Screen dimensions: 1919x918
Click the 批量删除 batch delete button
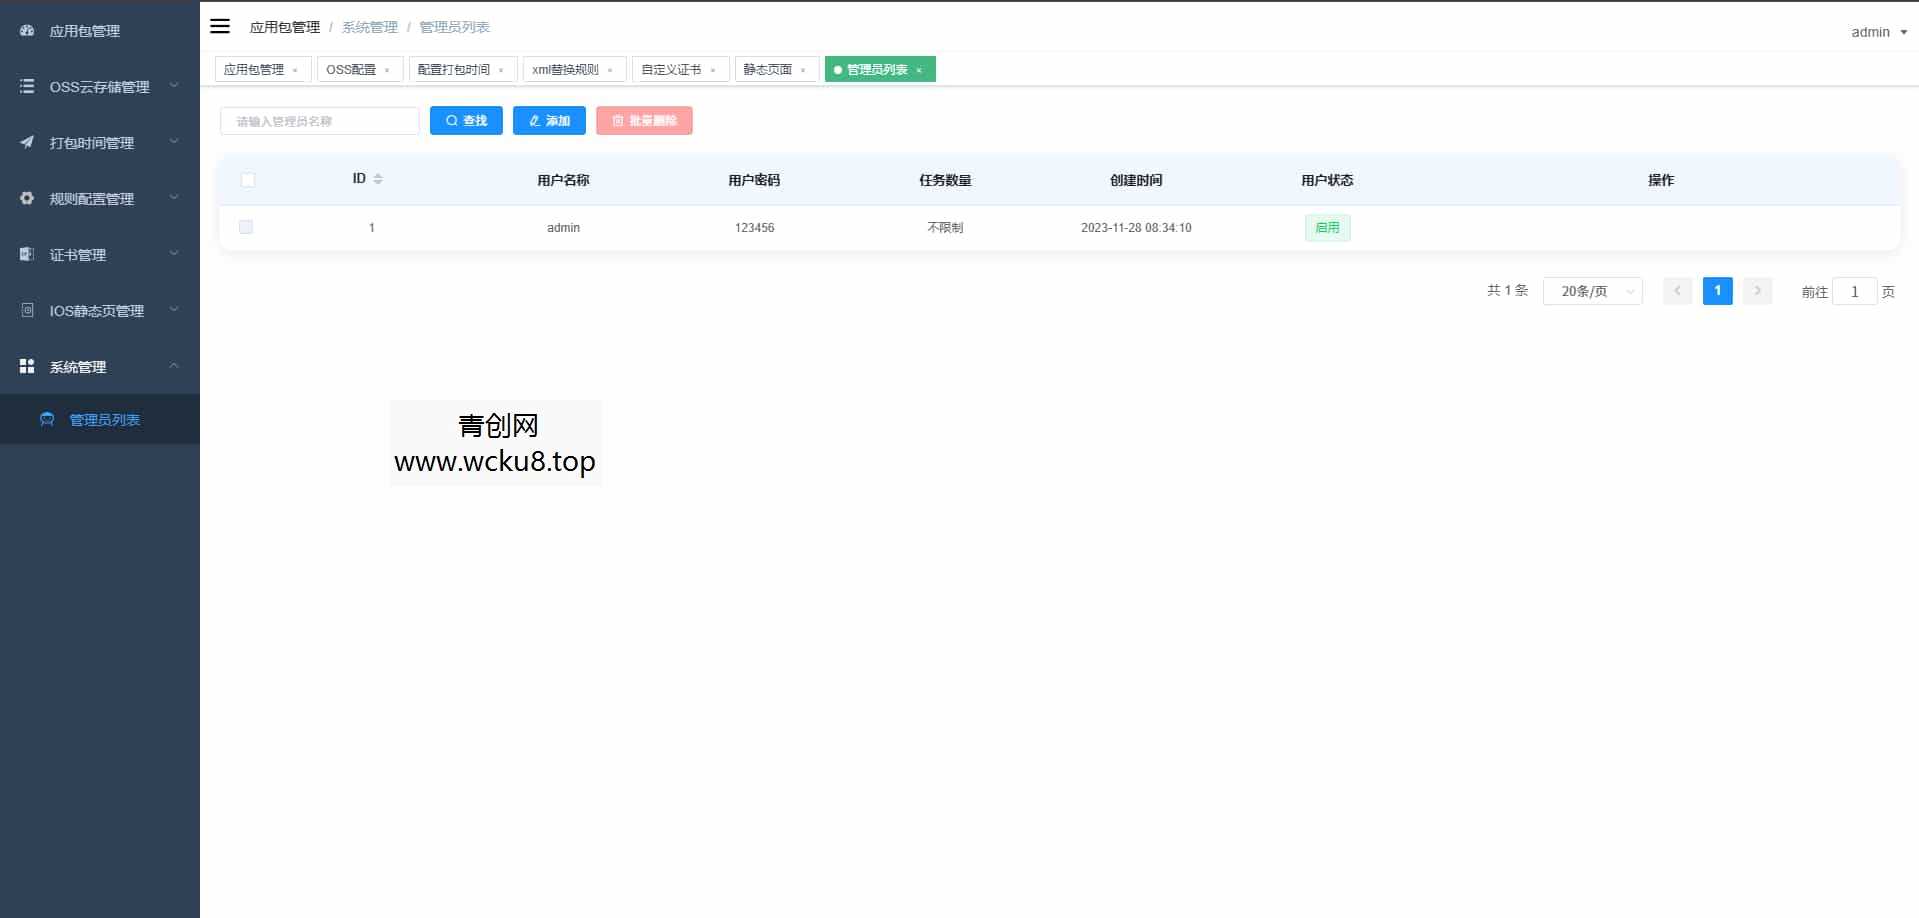pyautogui.click(x=644, y=120)
